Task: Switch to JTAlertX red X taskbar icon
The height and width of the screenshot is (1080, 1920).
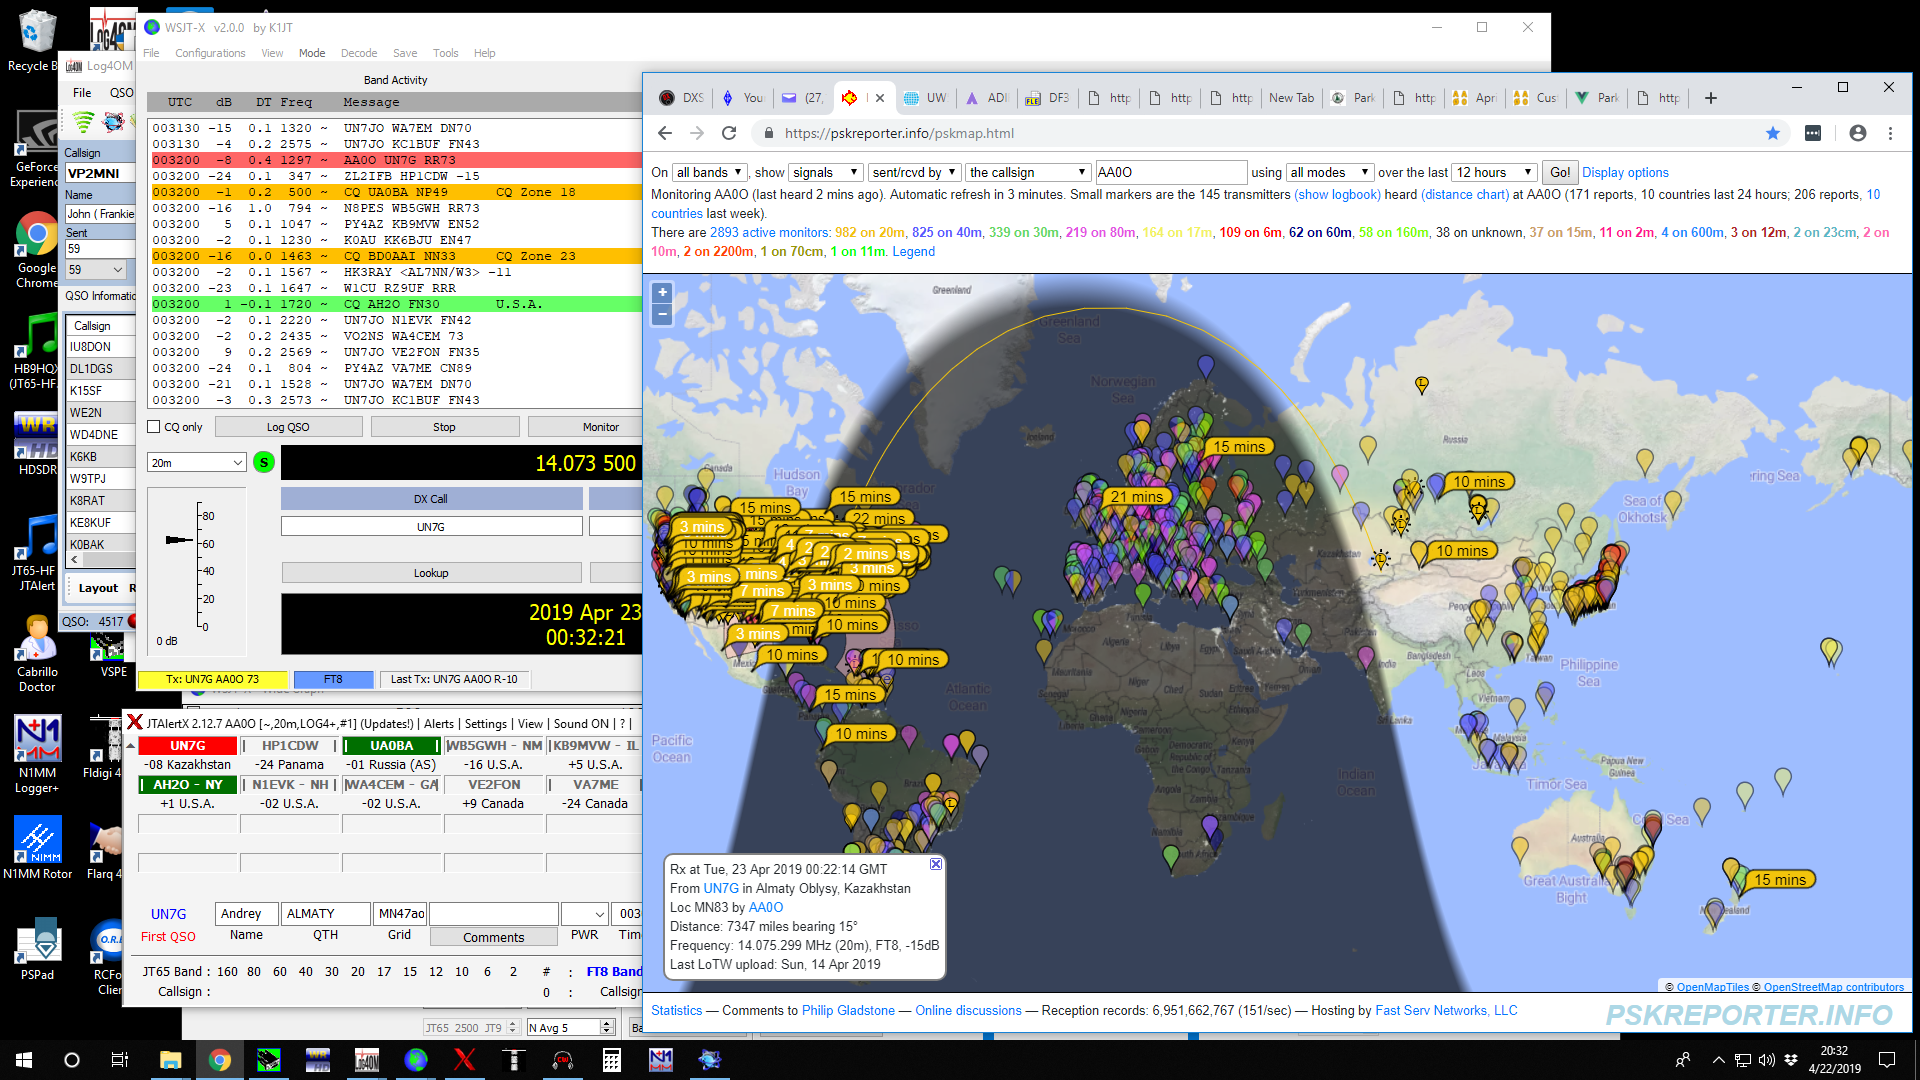Action: [465, 1060]
